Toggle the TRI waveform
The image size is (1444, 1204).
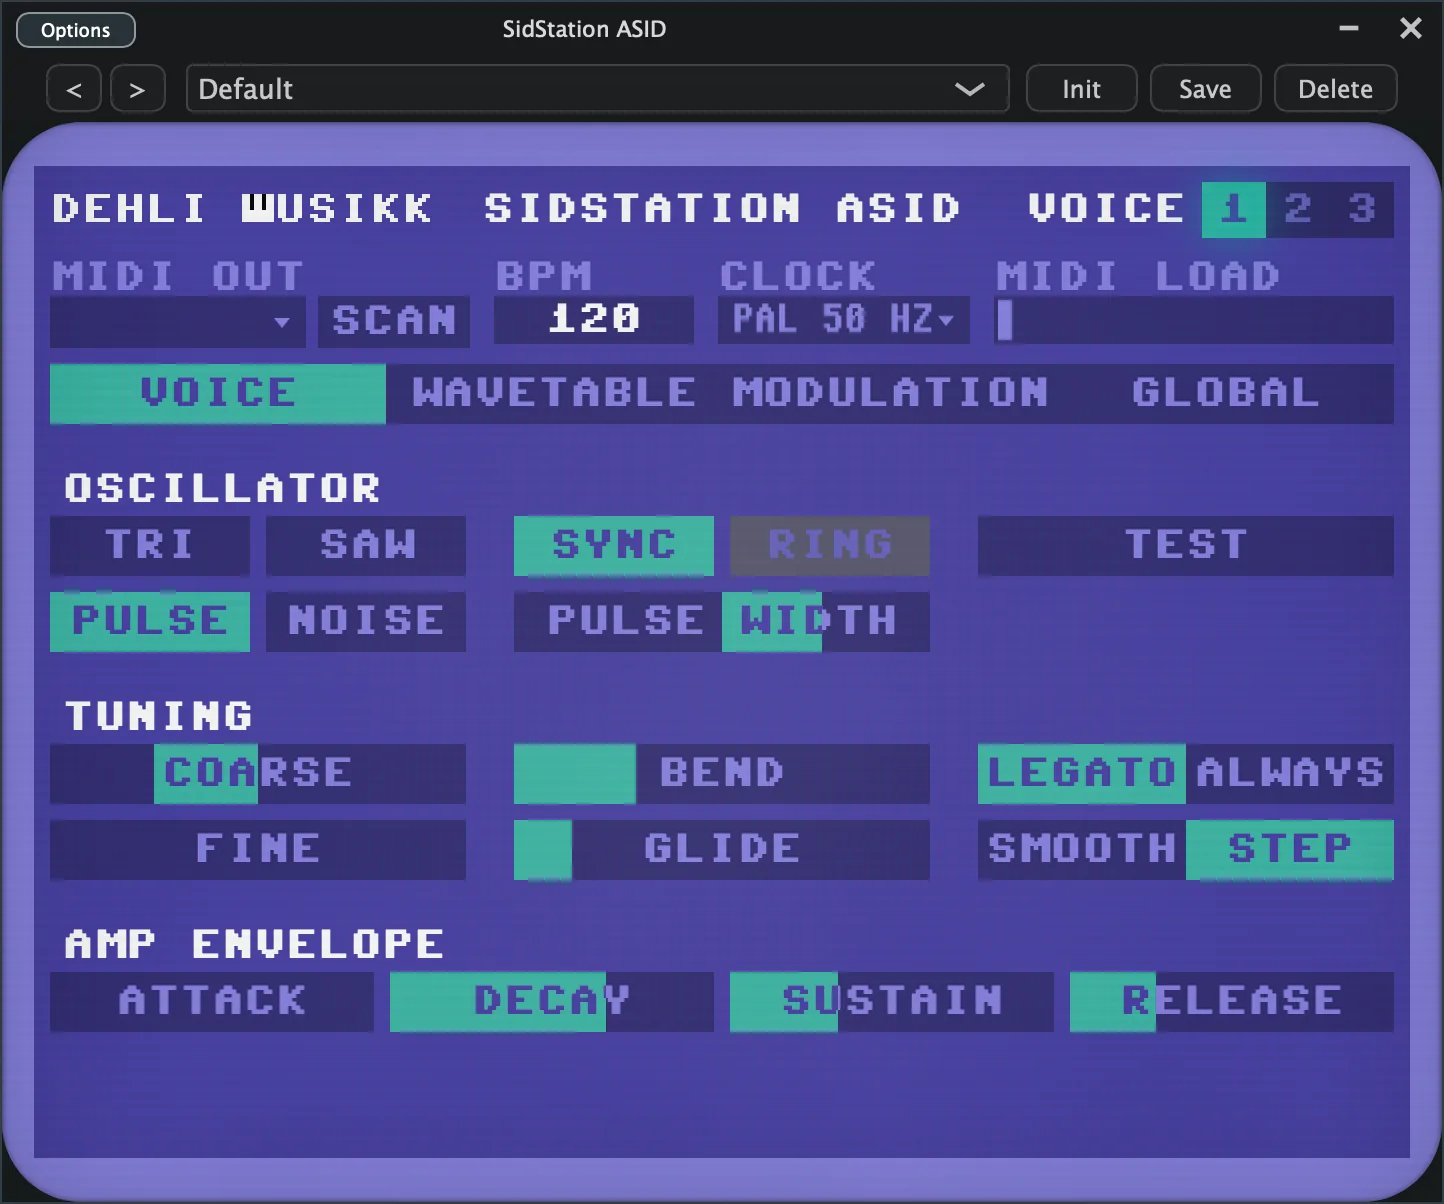[150, 545]
